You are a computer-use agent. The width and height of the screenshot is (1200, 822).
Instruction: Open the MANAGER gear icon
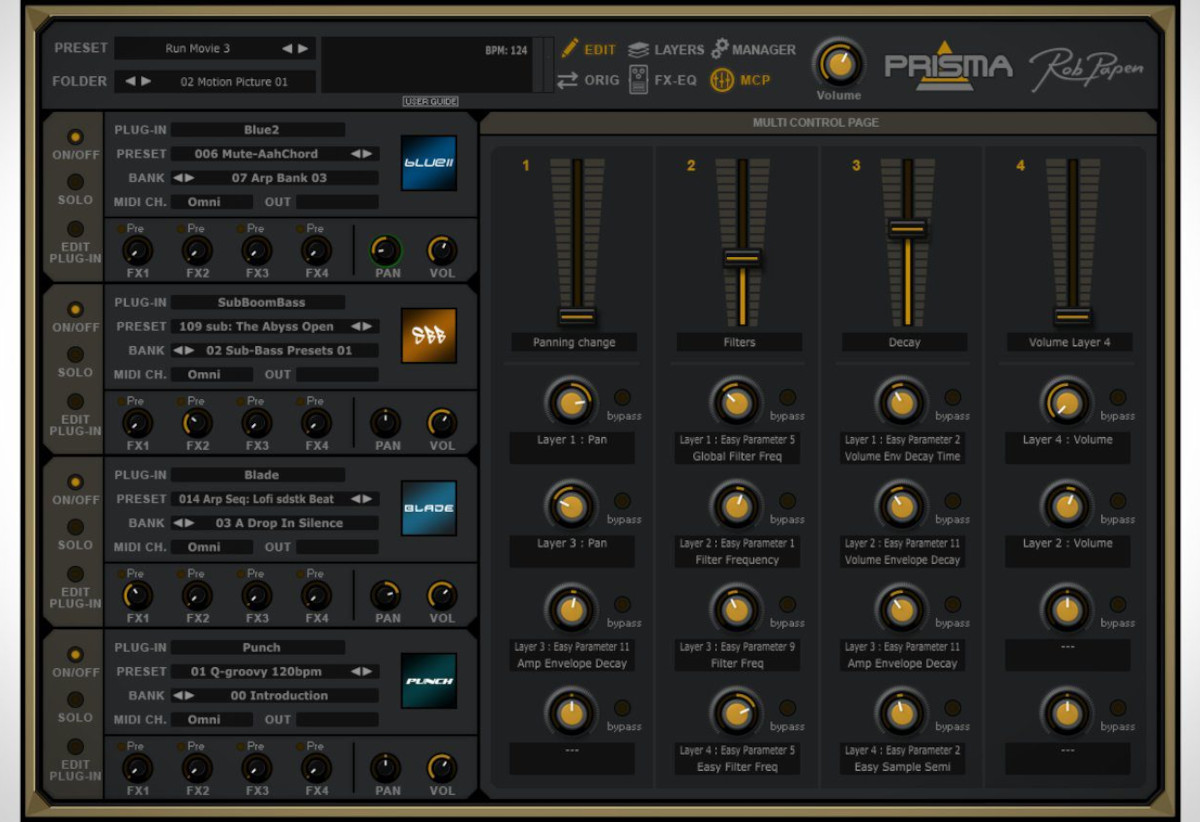(720, 48)
